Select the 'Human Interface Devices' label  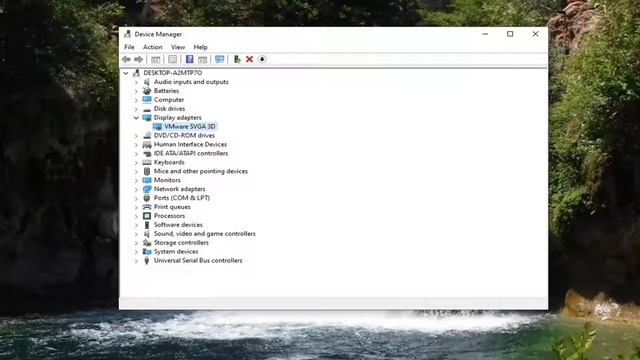[x=190, y=144]
